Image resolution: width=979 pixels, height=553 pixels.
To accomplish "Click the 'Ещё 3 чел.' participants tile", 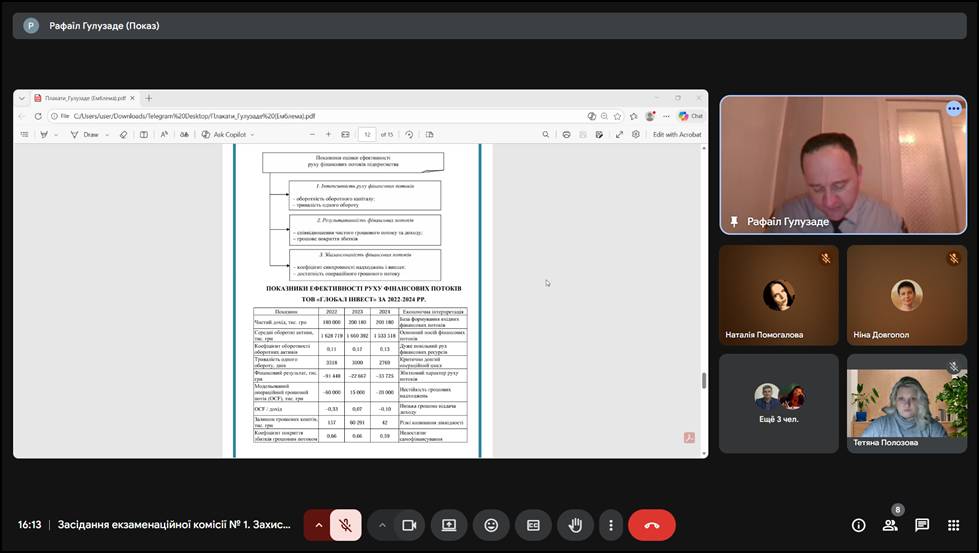I will [x=779, y=403].
